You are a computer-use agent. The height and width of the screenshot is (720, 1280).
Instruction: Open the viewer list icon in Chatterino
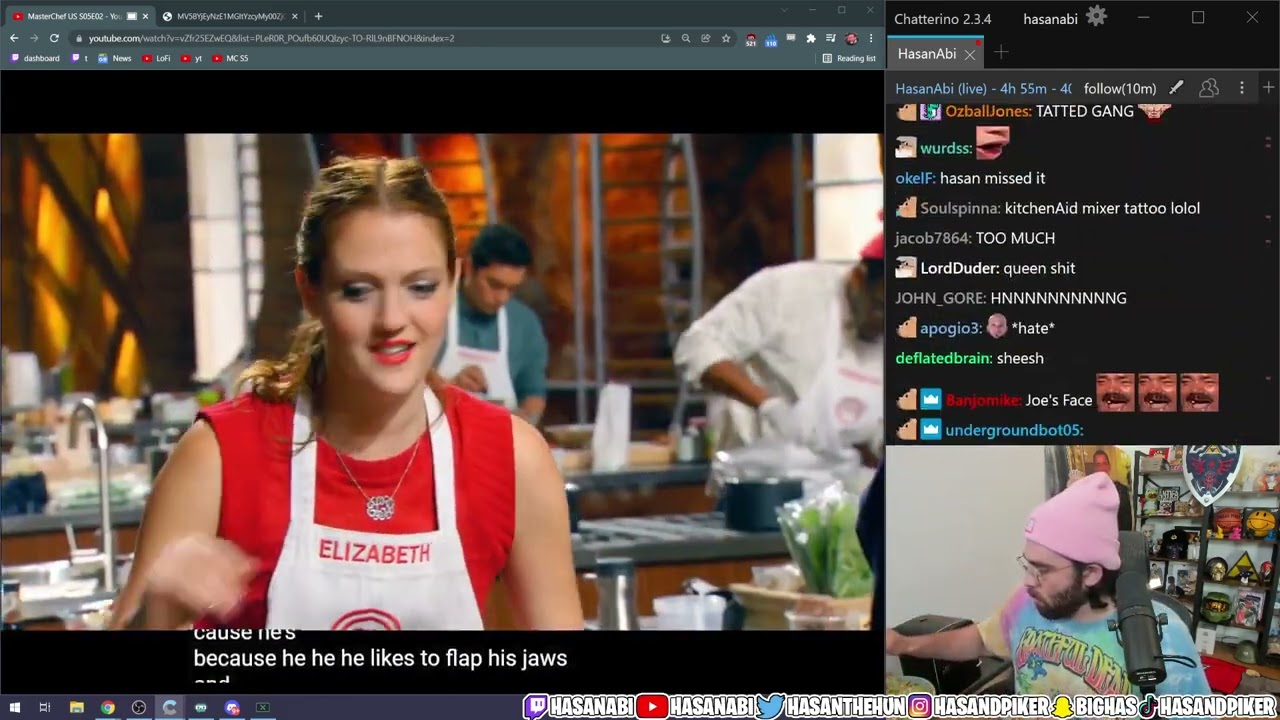coord(1209,88)
